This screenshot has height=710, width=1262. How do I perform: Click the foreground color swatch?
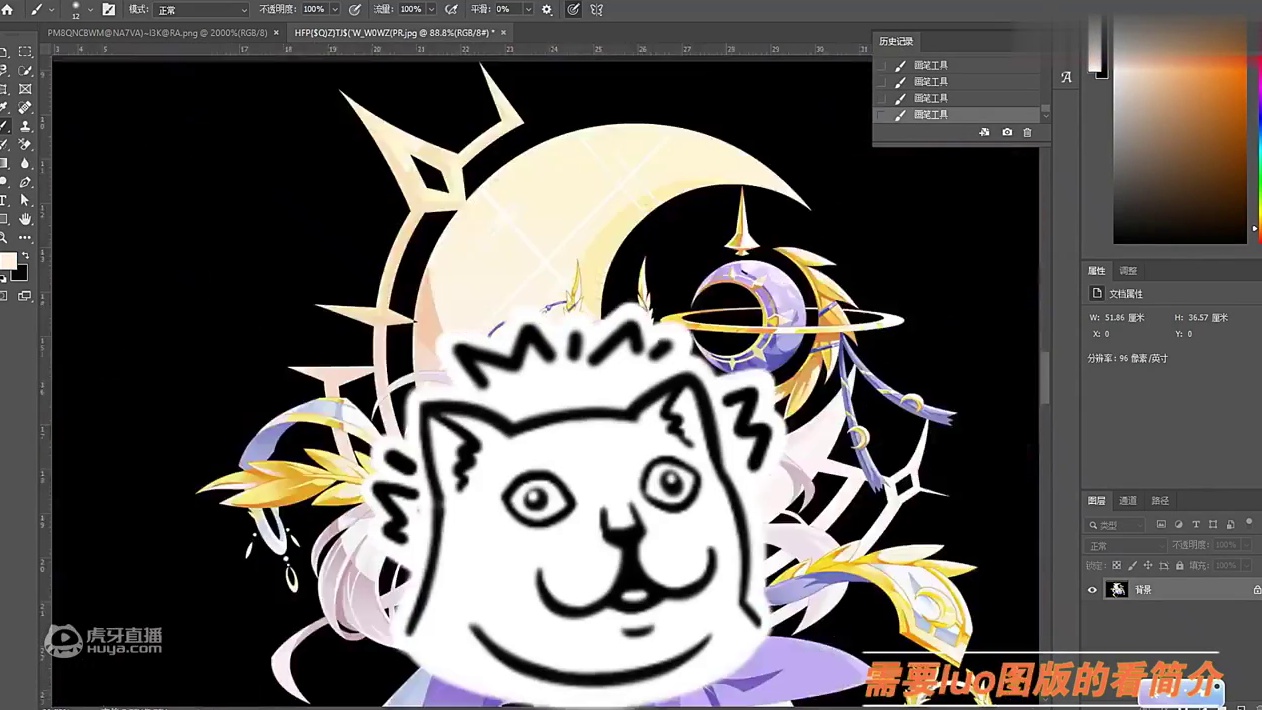(x=7, y=262)
